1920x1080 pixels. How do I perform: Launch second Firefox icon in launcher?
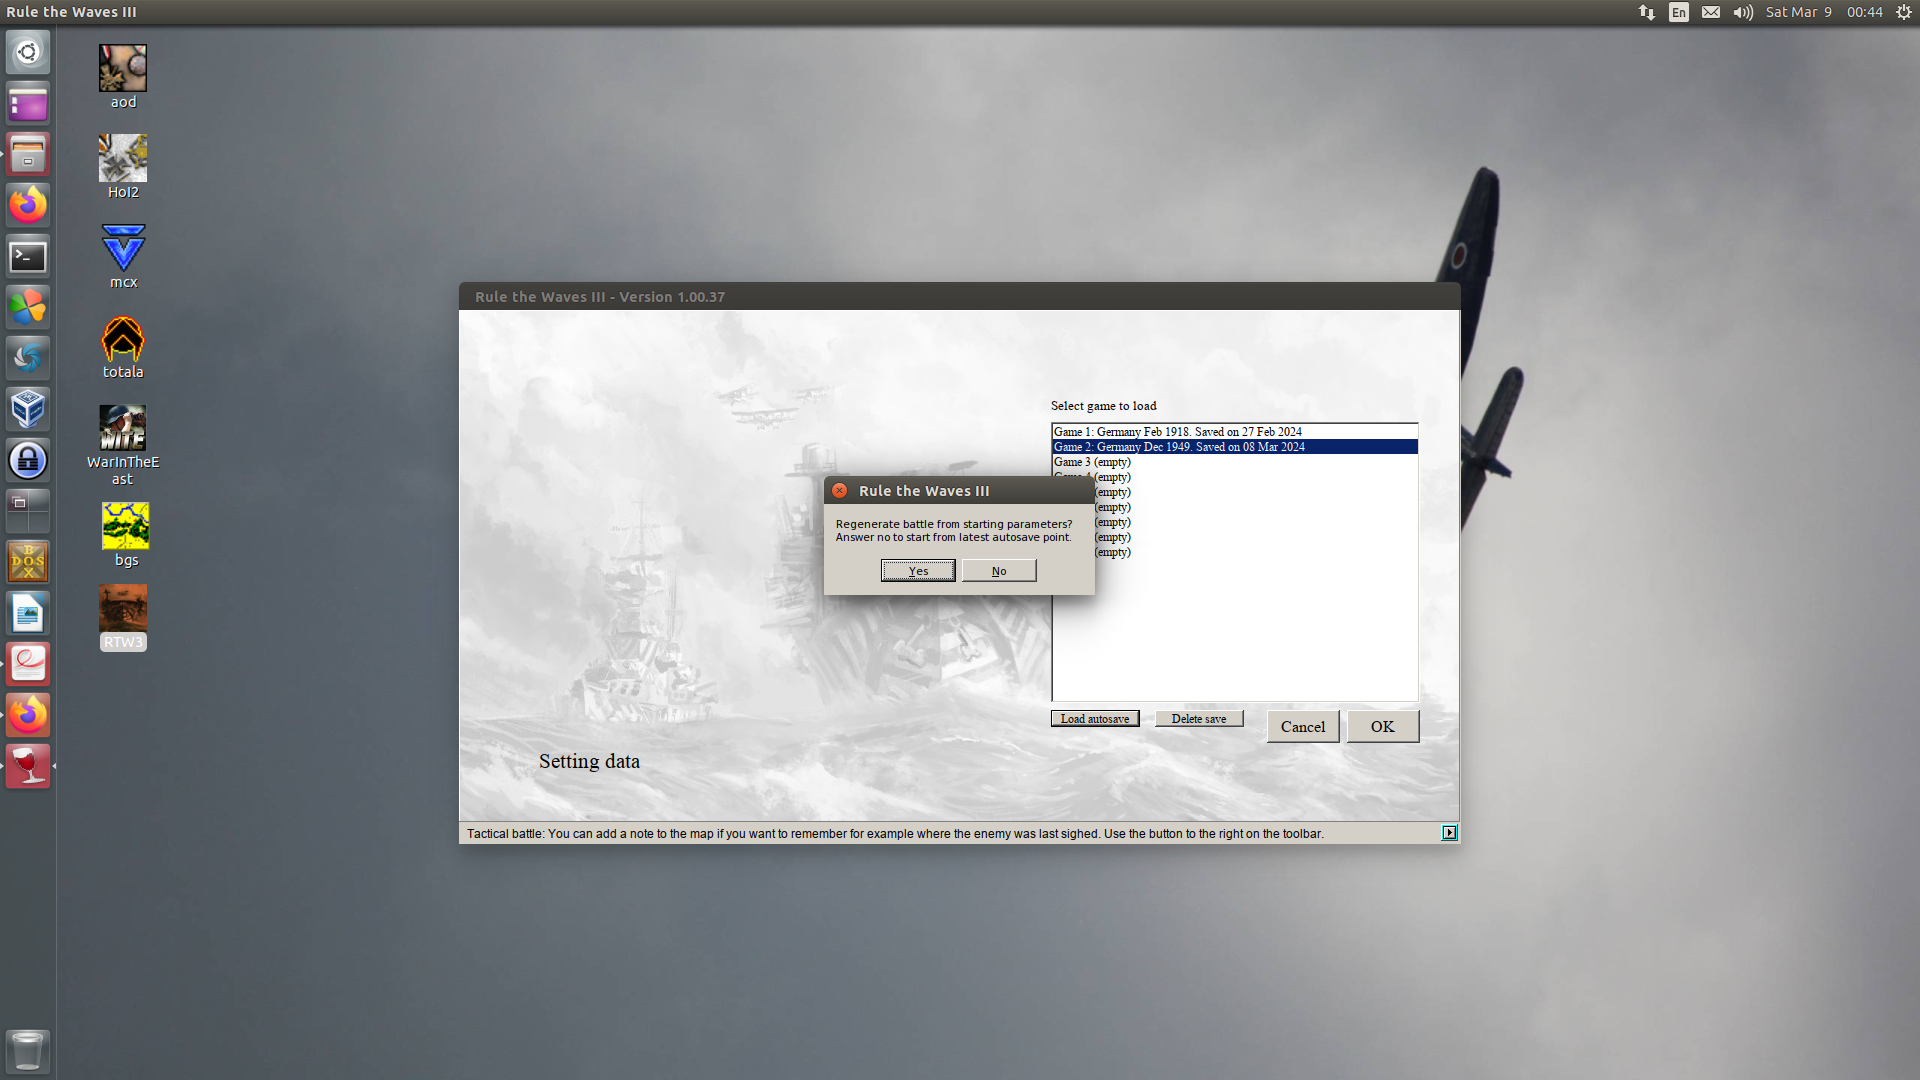[28, 715]
